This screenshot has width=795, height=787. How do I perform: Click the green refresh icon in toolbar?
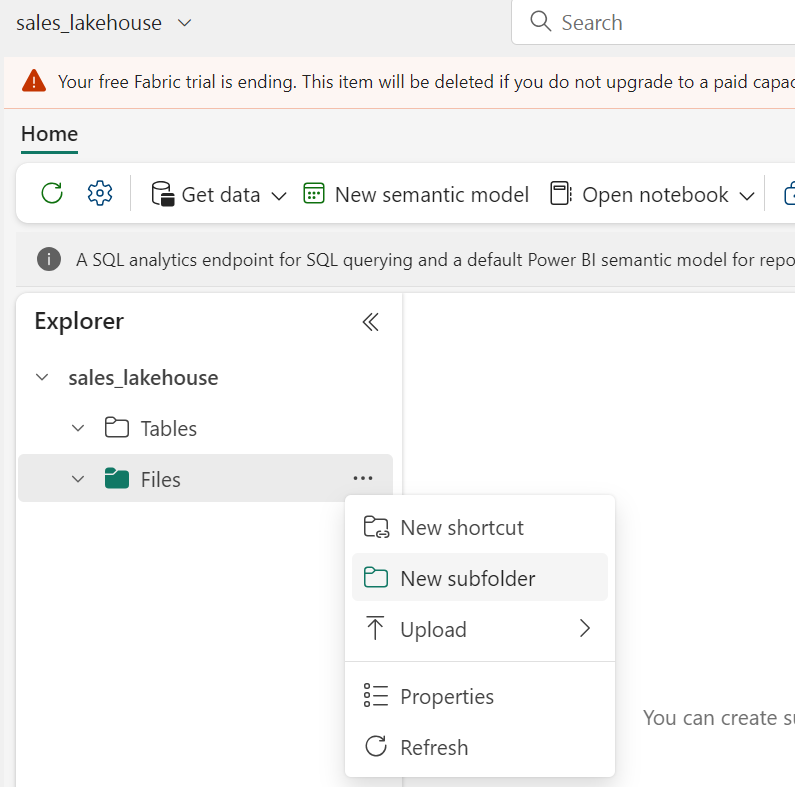pyautogui.click(x=52, y=193)
